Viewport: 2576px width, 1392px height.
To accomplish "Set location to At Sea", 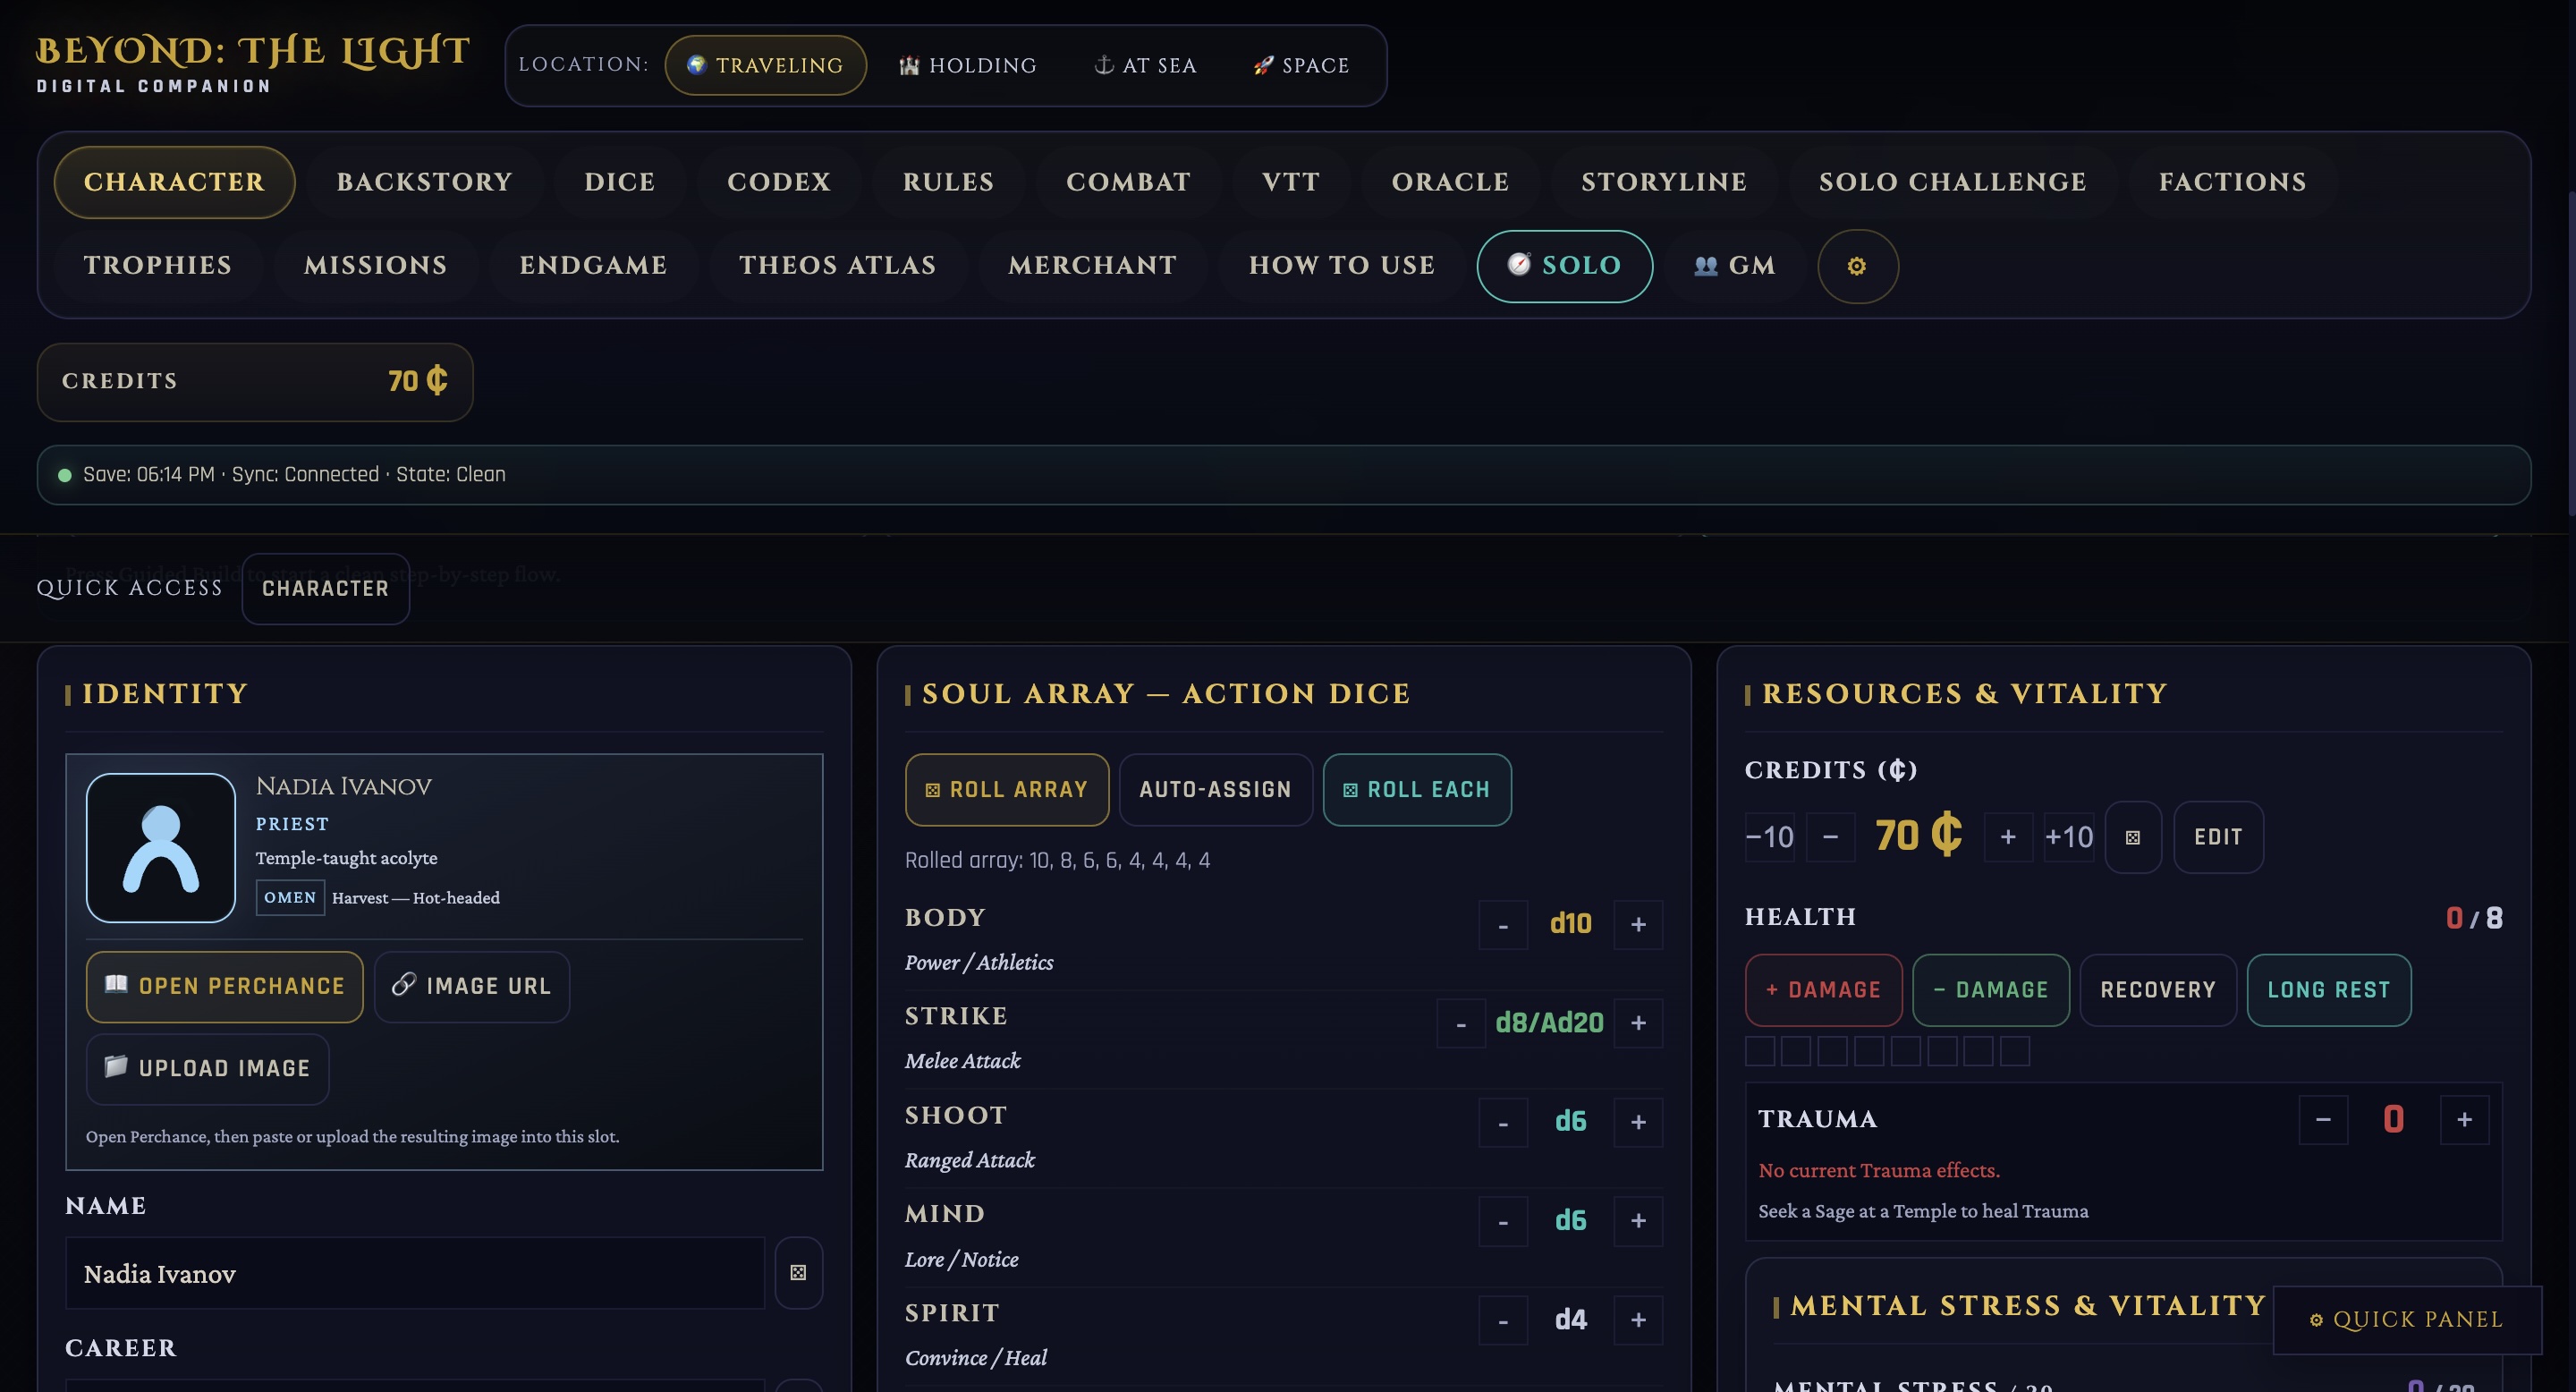I will tap(1145, 65).
